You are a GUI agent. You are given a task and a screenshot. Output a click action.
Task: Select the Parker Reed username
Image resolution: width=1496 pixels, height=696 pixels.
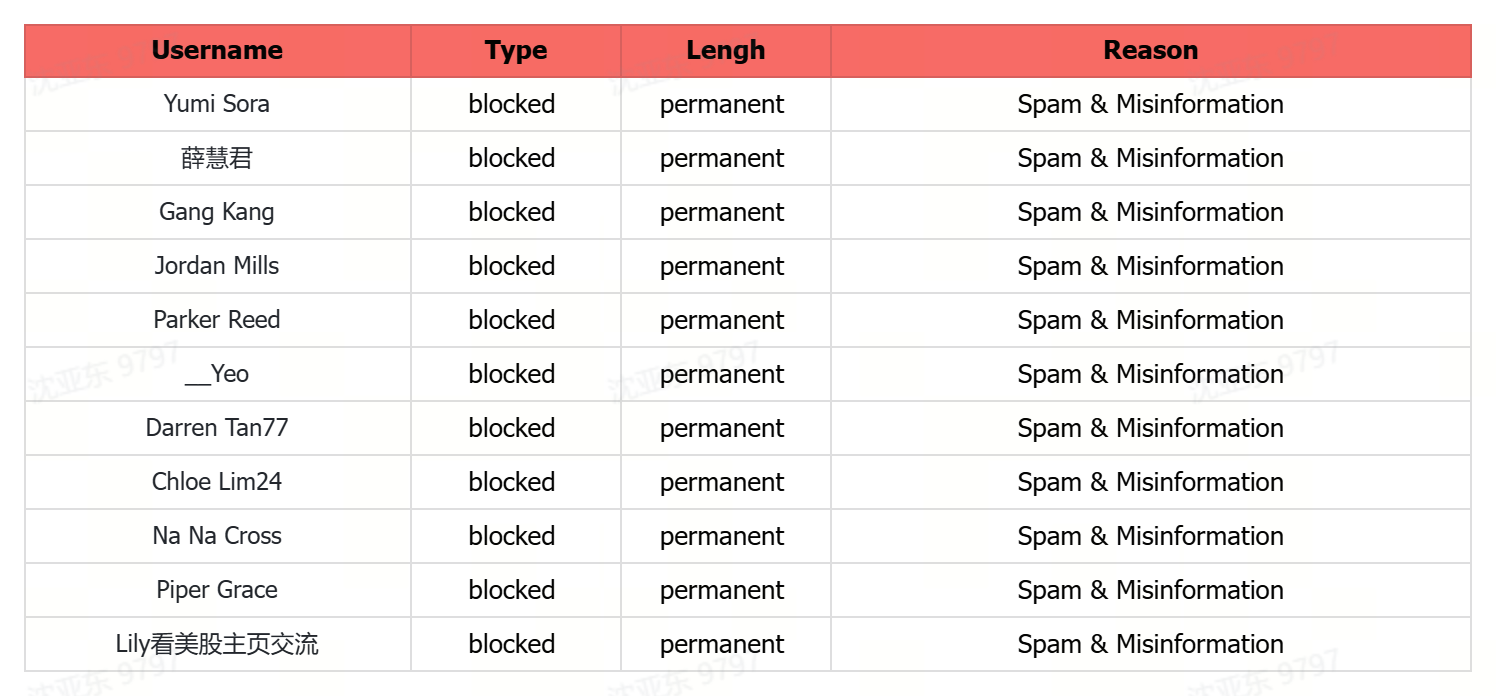coord(217,320)
